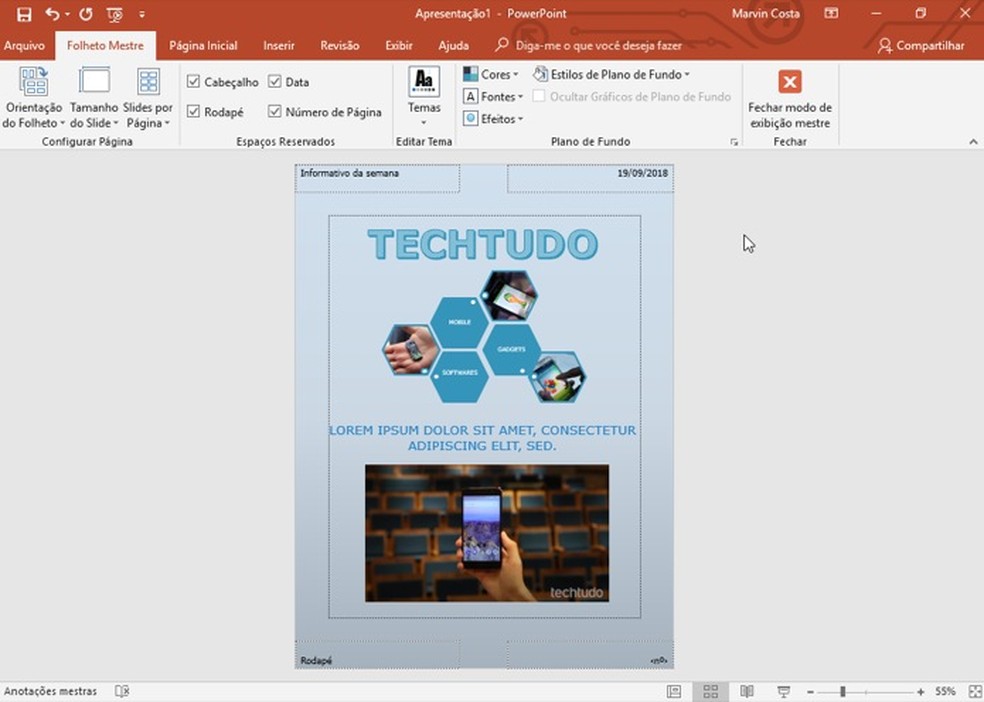The height and width of the screenshot is (702, 984).
Task: Click the Undo icon
Action: click(x=54, y=14)
